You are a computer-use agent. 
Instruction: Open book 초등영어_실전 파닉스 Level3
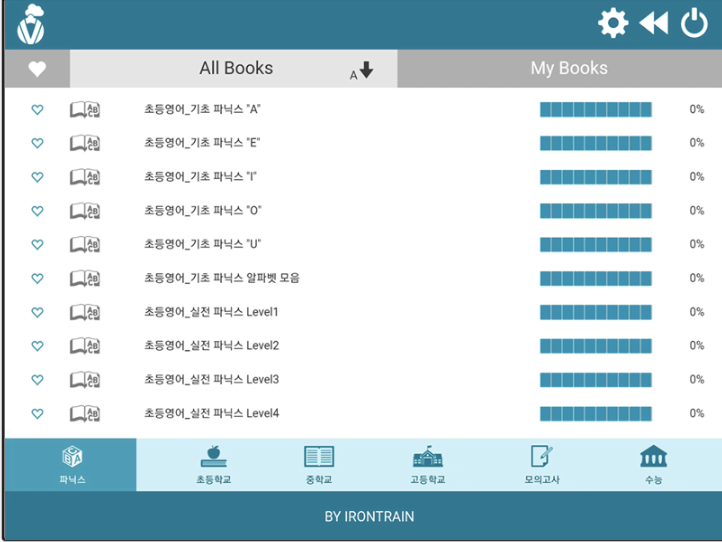point(212,379)
